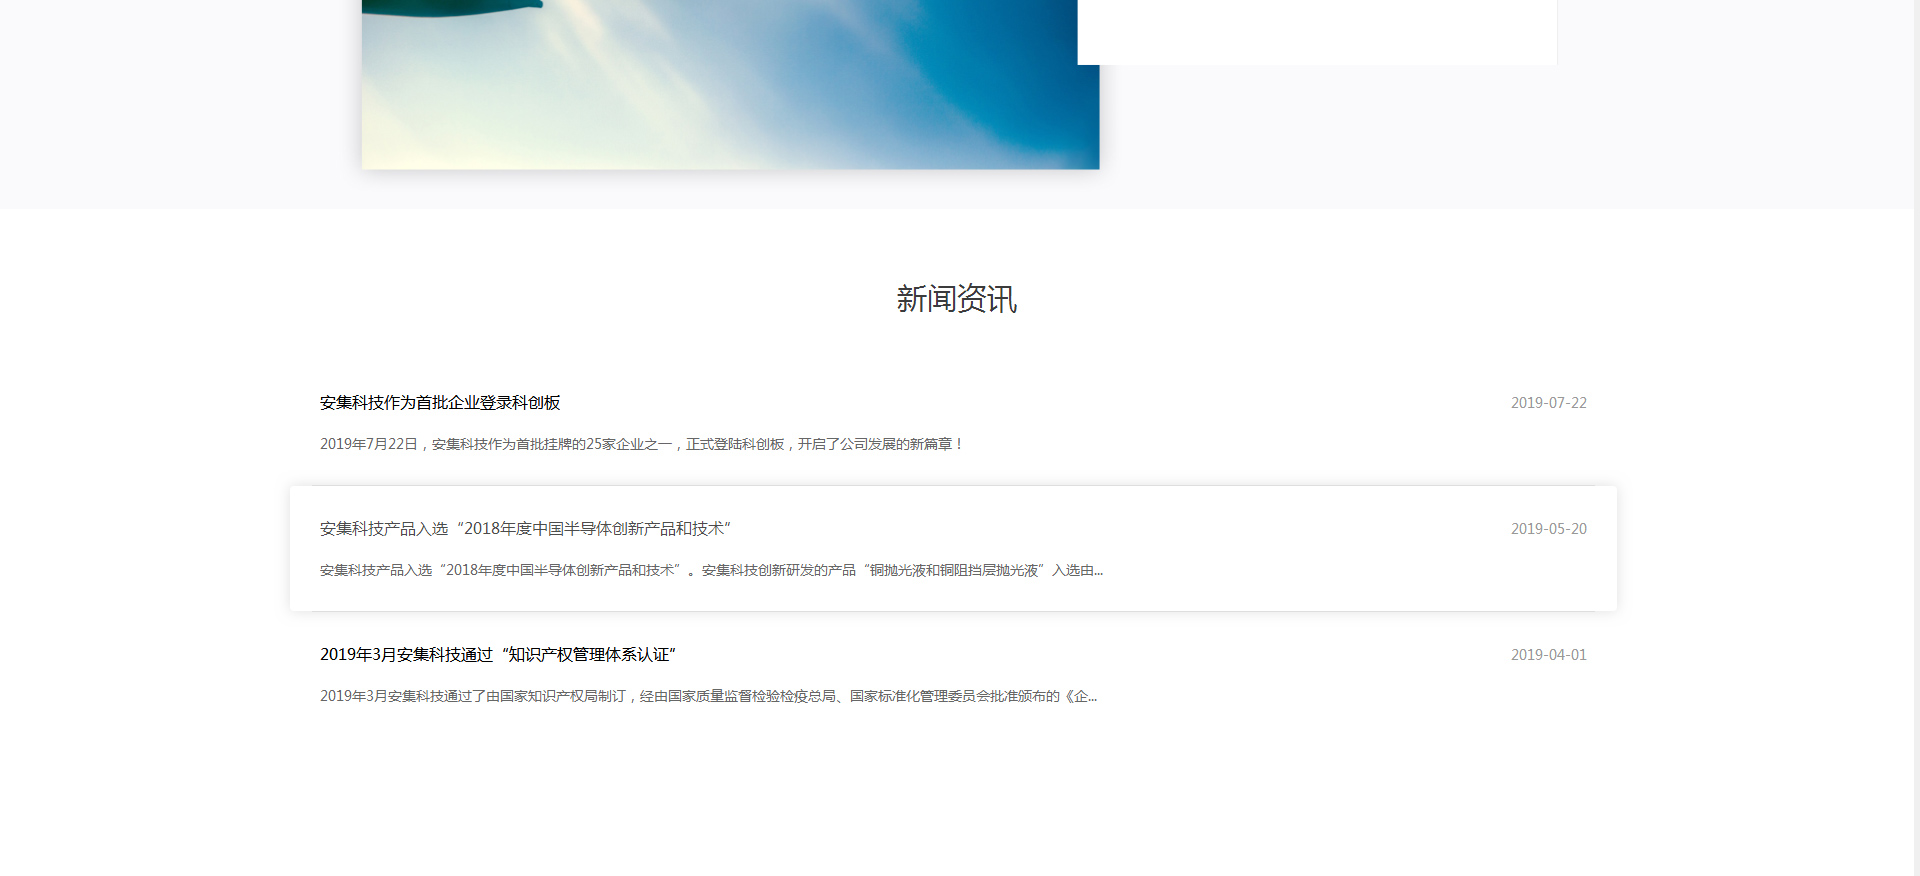
Task: Open the 知识产权管理体系认证 news headline
Action: (x=498, y=655)
